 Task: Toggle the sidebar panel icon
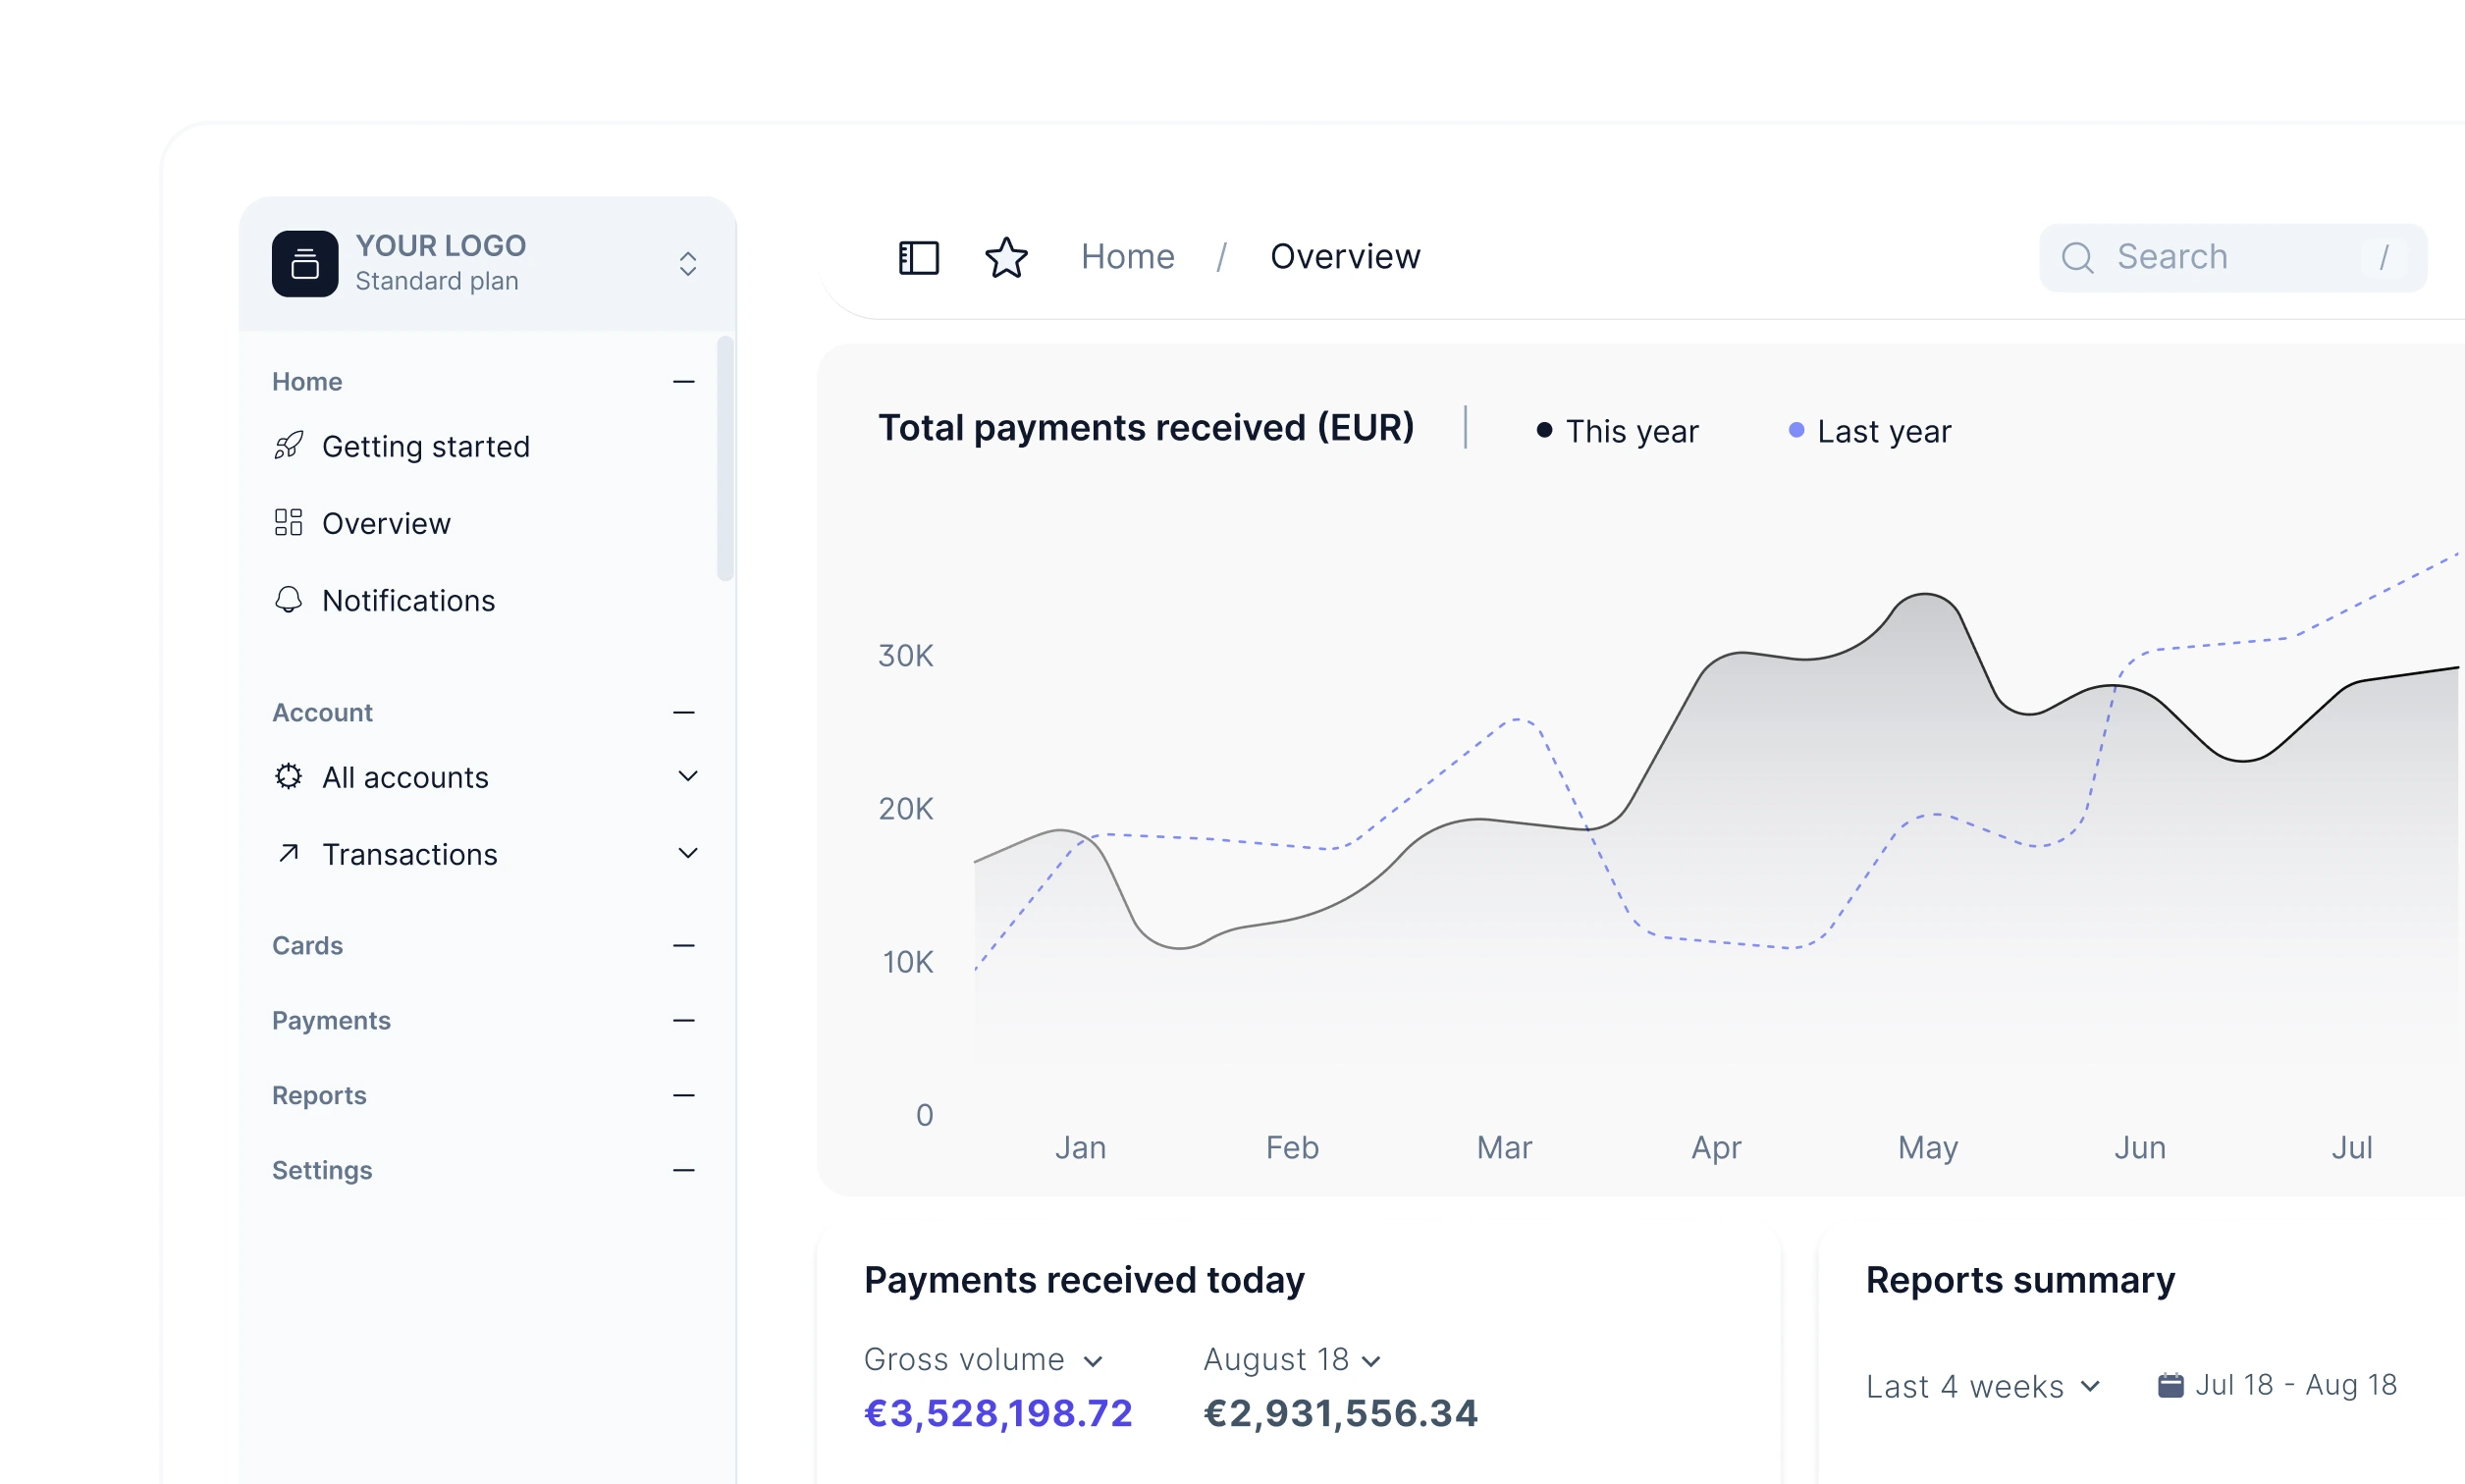pyautogui.click(x=918, y=258)
